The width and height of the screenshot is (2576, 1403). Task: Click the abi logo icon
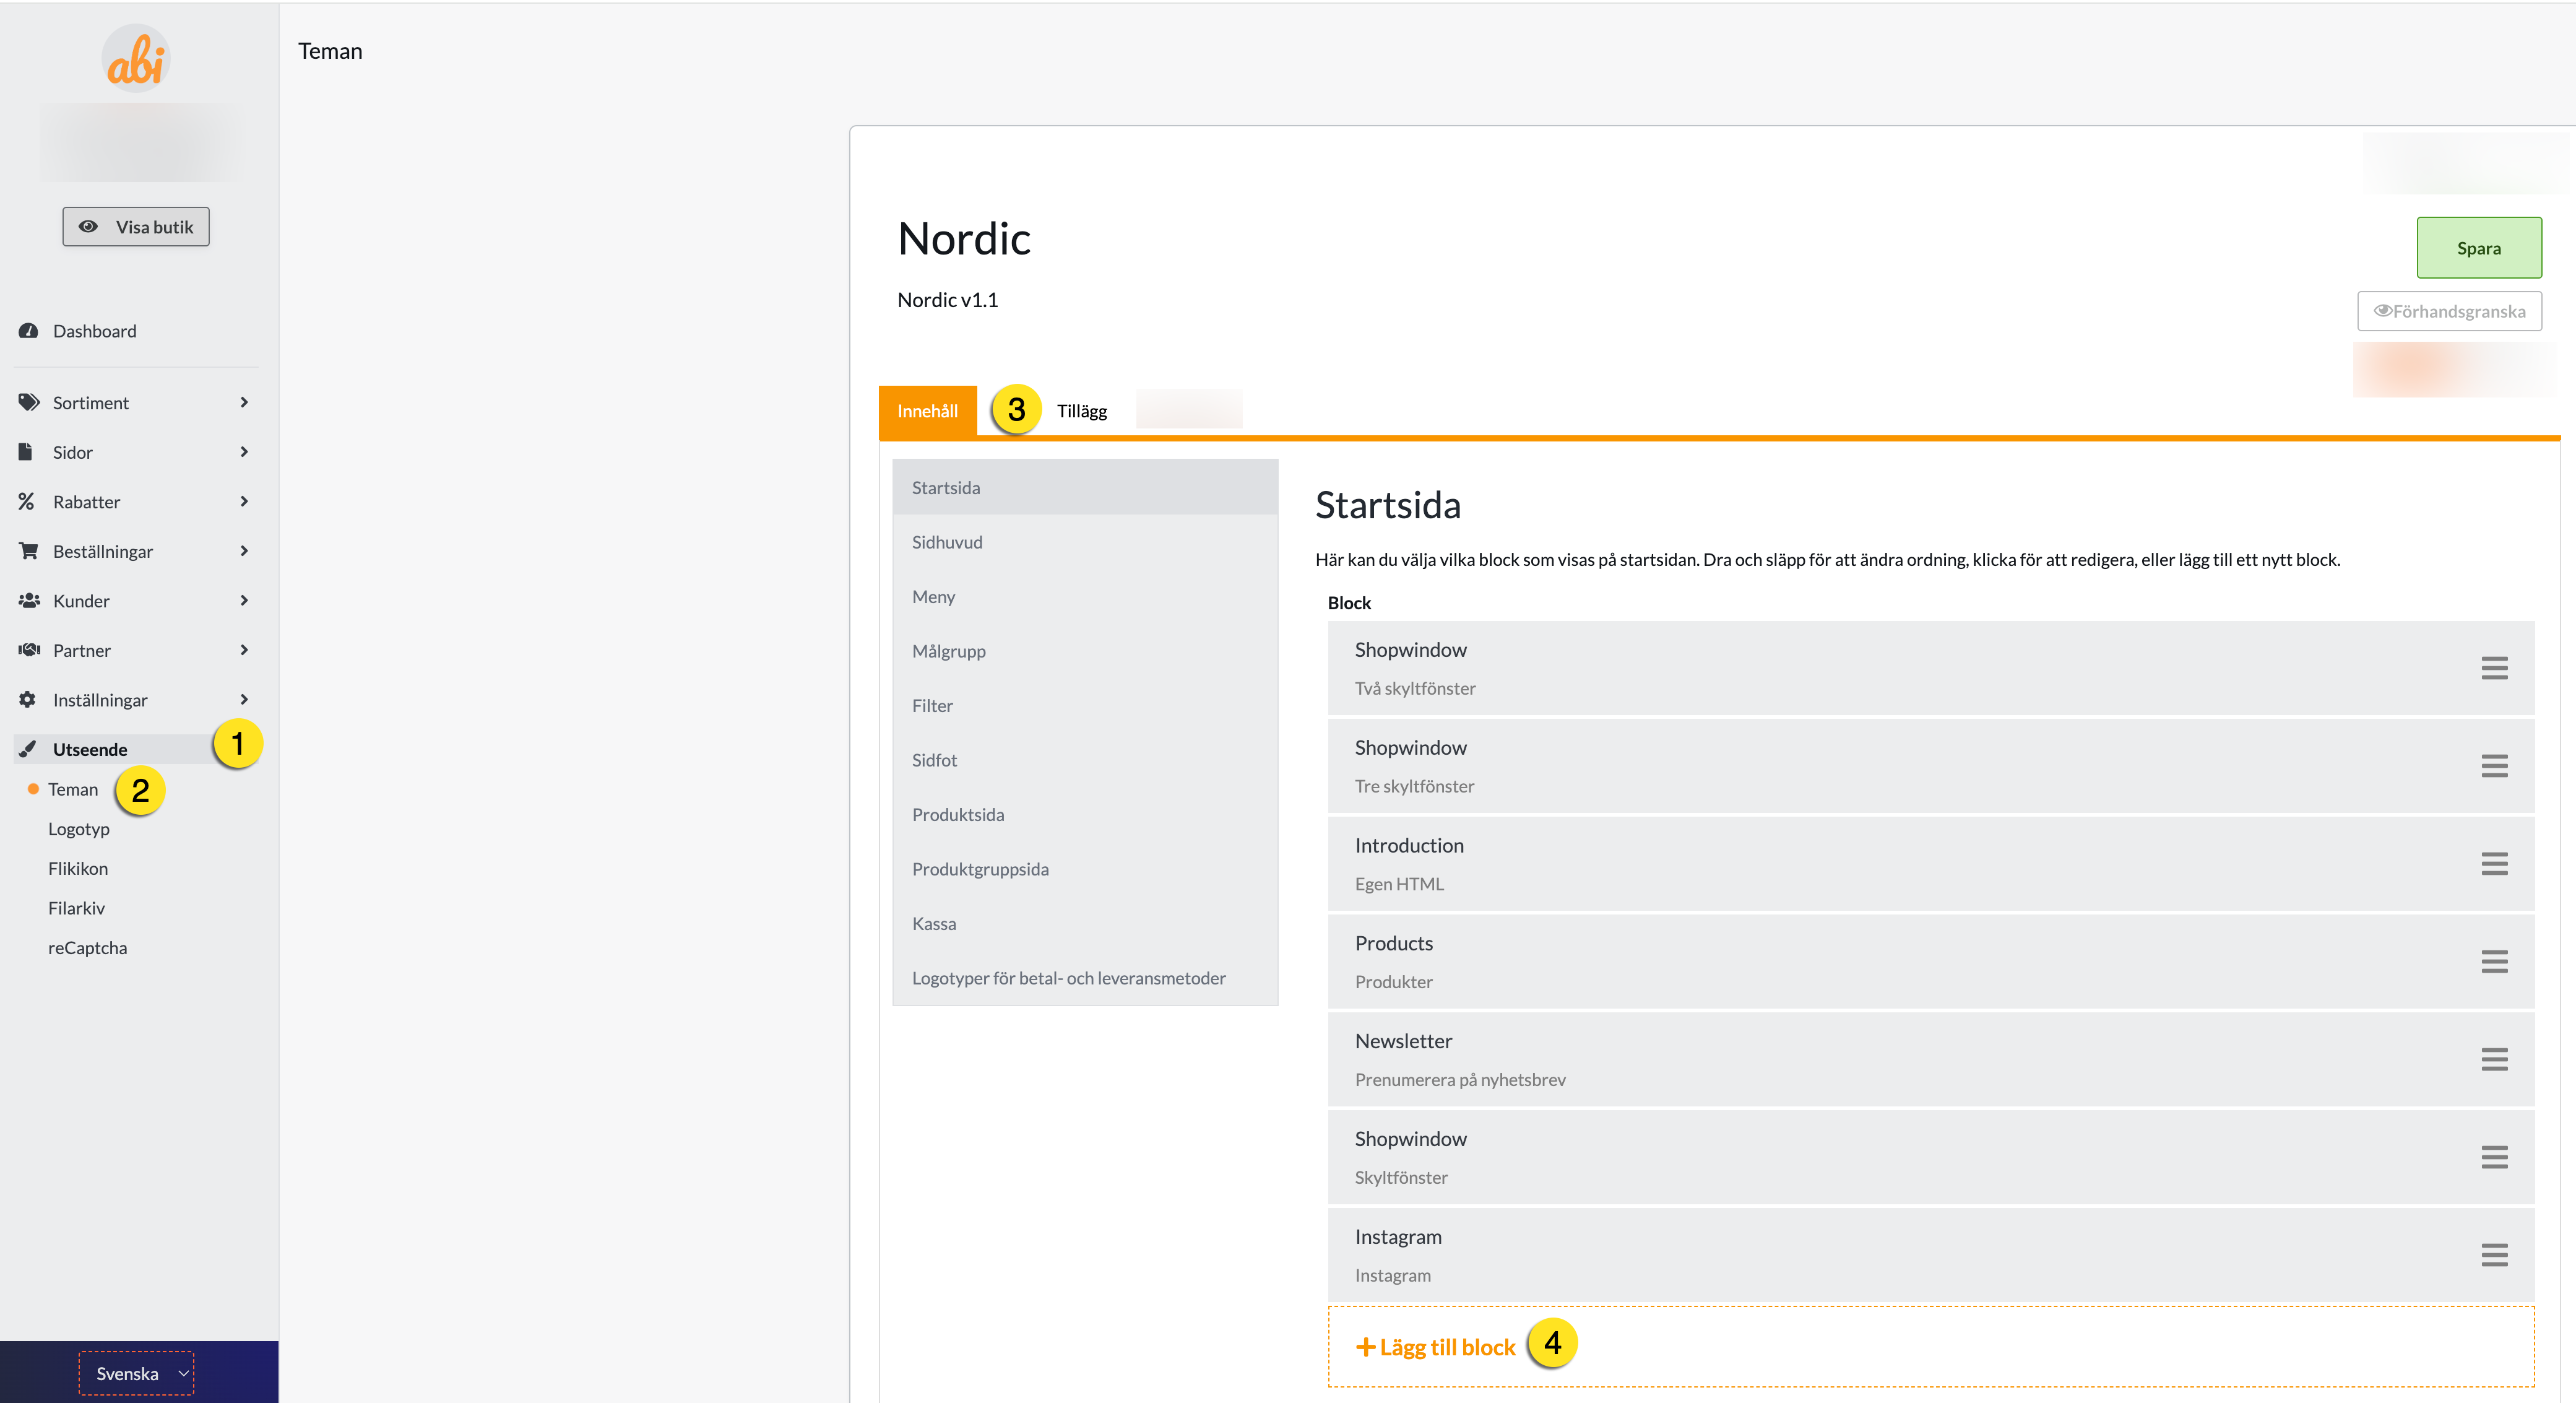[136, 59]
